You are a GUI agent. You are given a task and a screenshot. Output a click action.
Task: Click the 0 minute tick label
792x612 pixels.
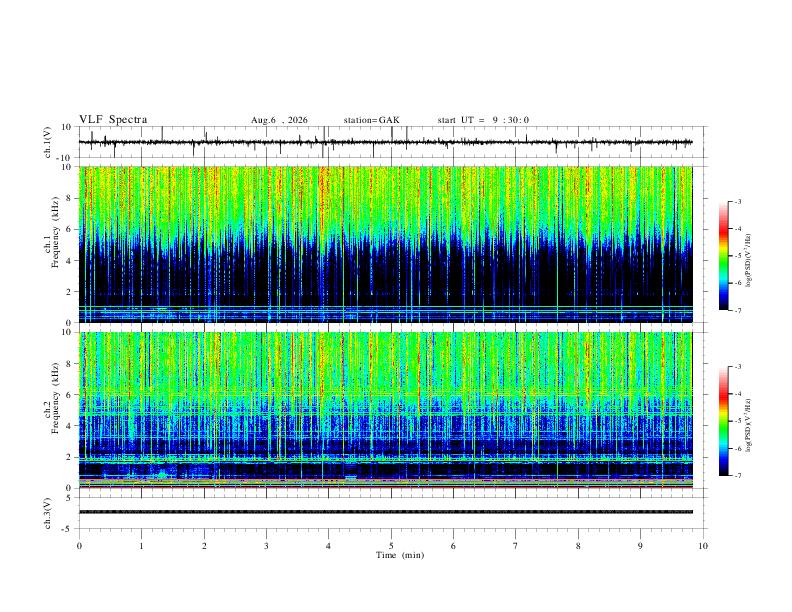tap(79, 546)
